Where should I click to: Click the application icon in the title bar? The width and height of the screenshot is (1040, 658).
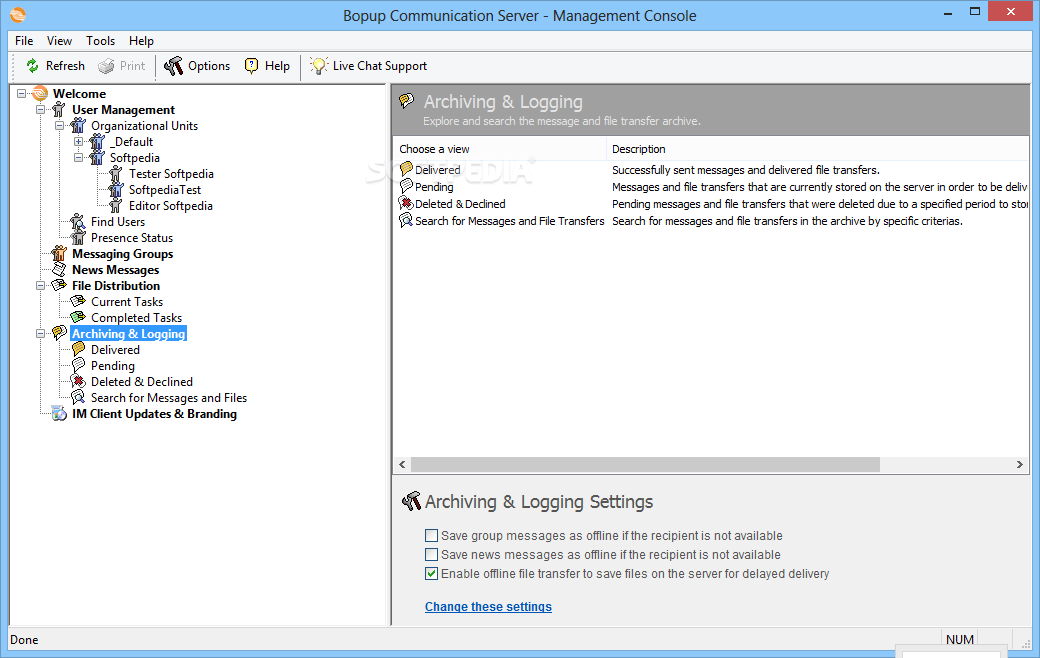click(x=18, y=15)
